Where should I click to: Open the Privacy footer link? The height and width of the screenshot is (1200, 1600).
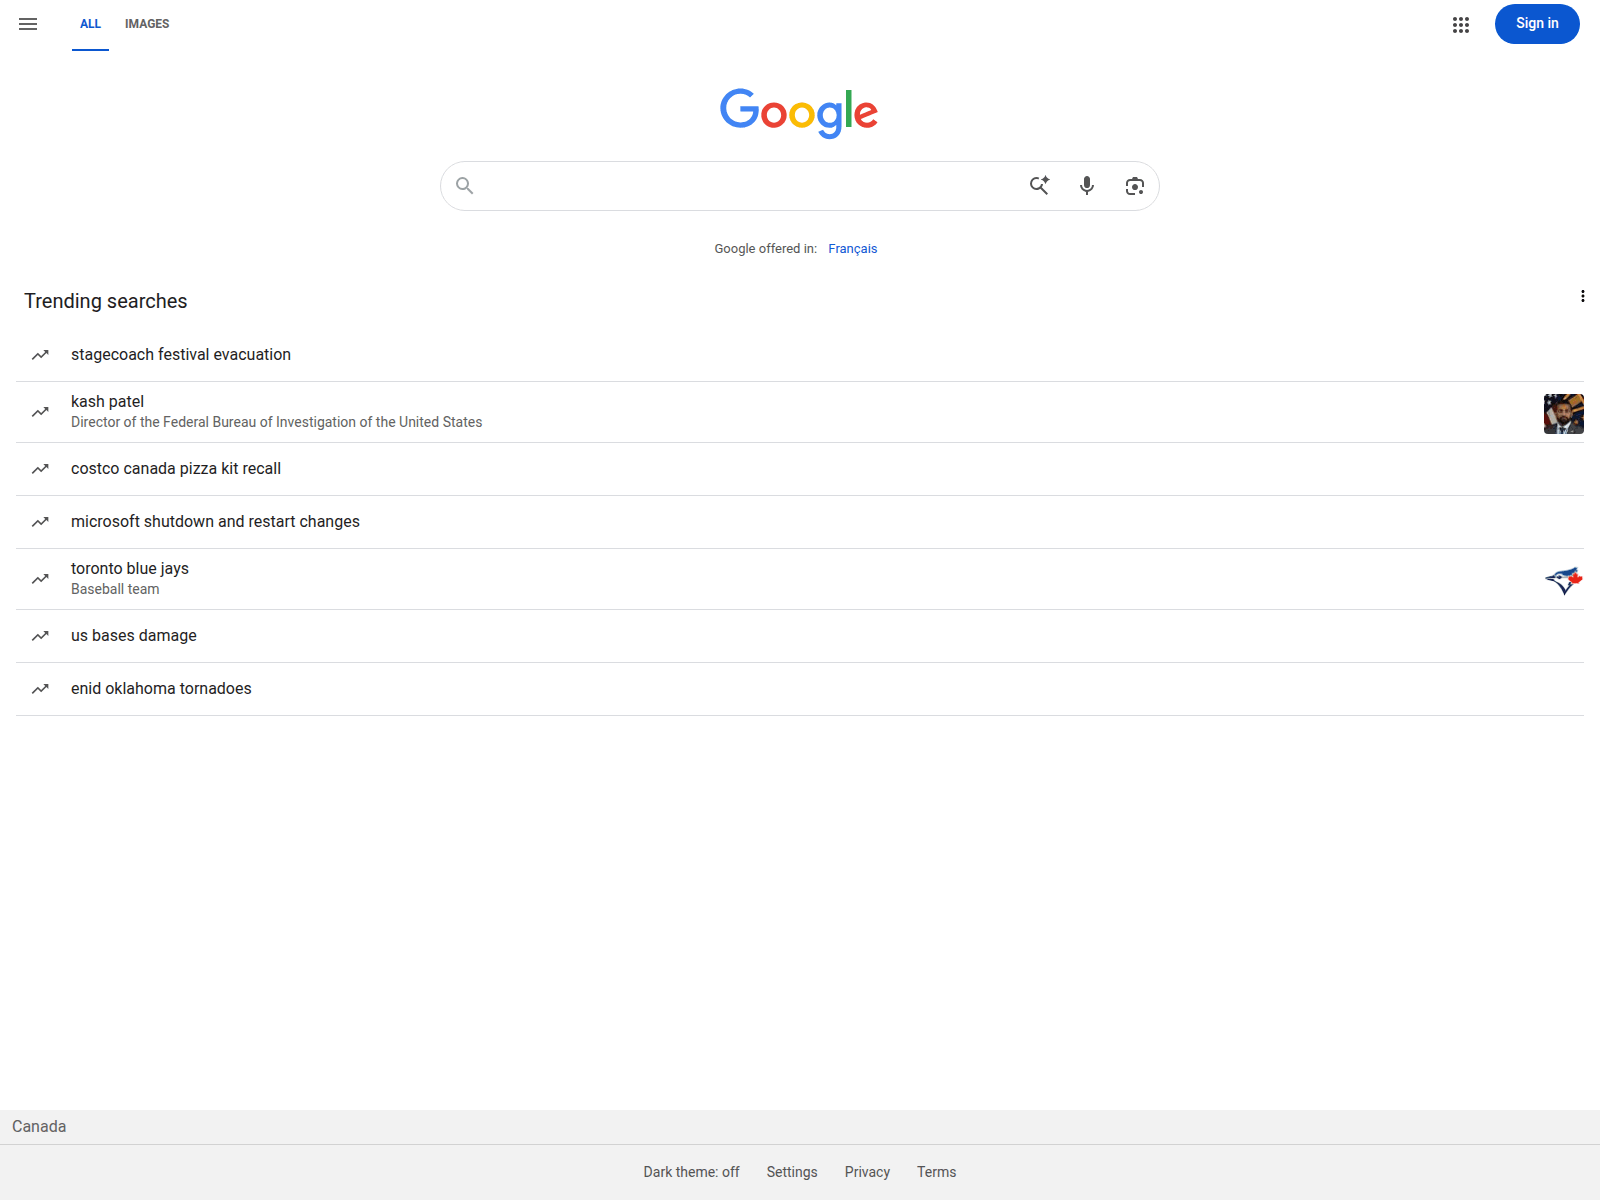[x=867, y=1172]
